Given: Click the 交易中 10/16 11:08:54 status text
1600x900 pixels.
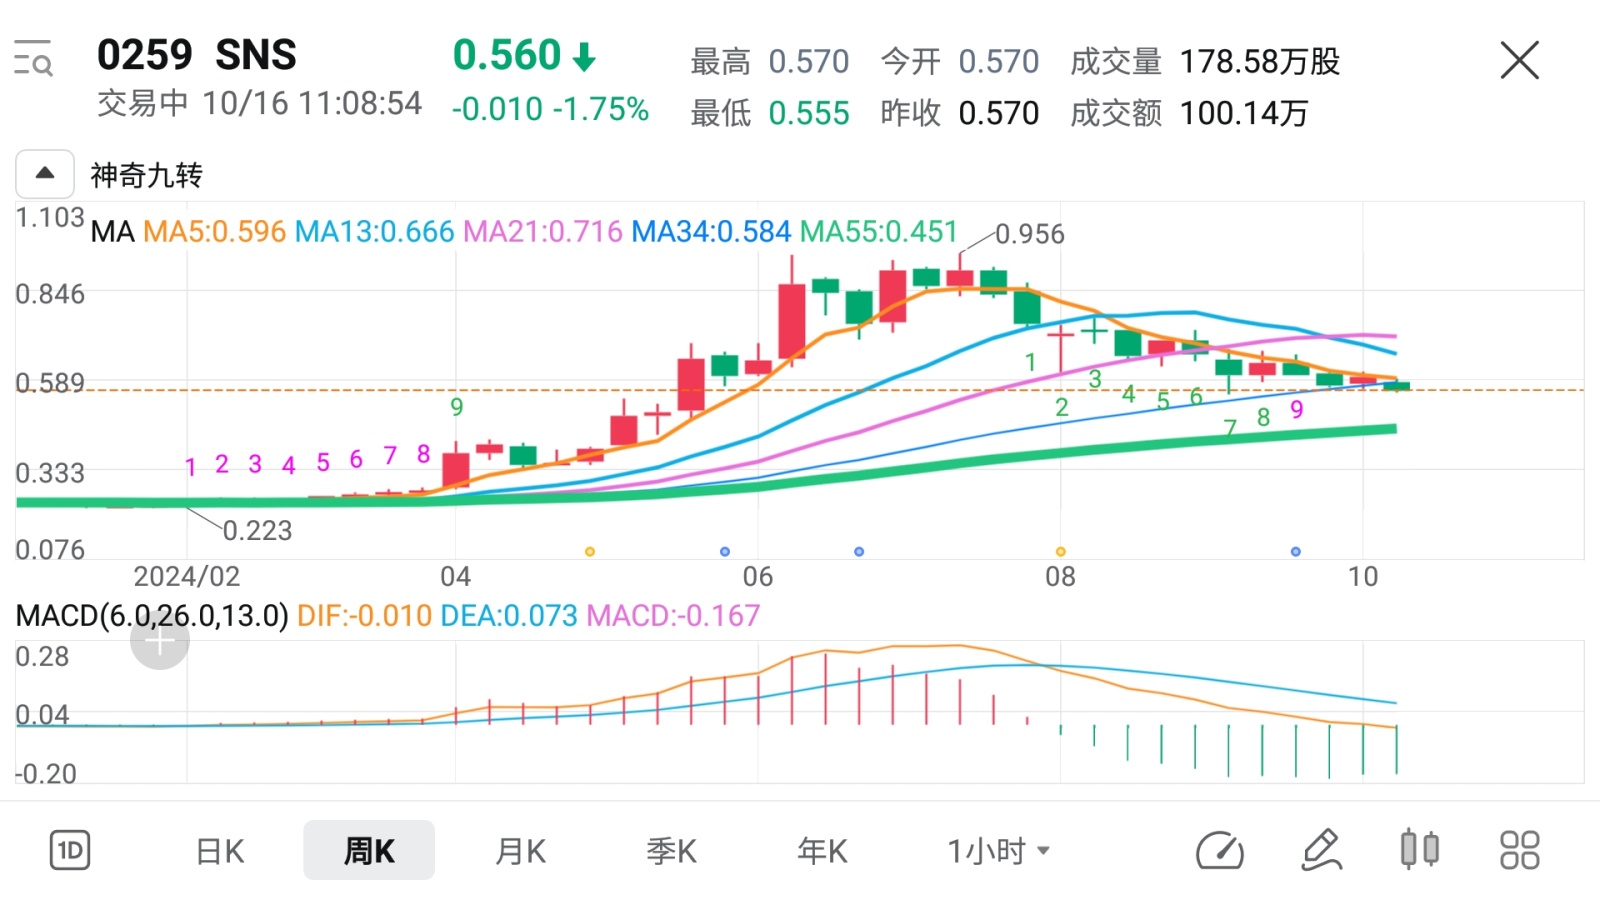Looking at the screenshot, I should 259,103.
